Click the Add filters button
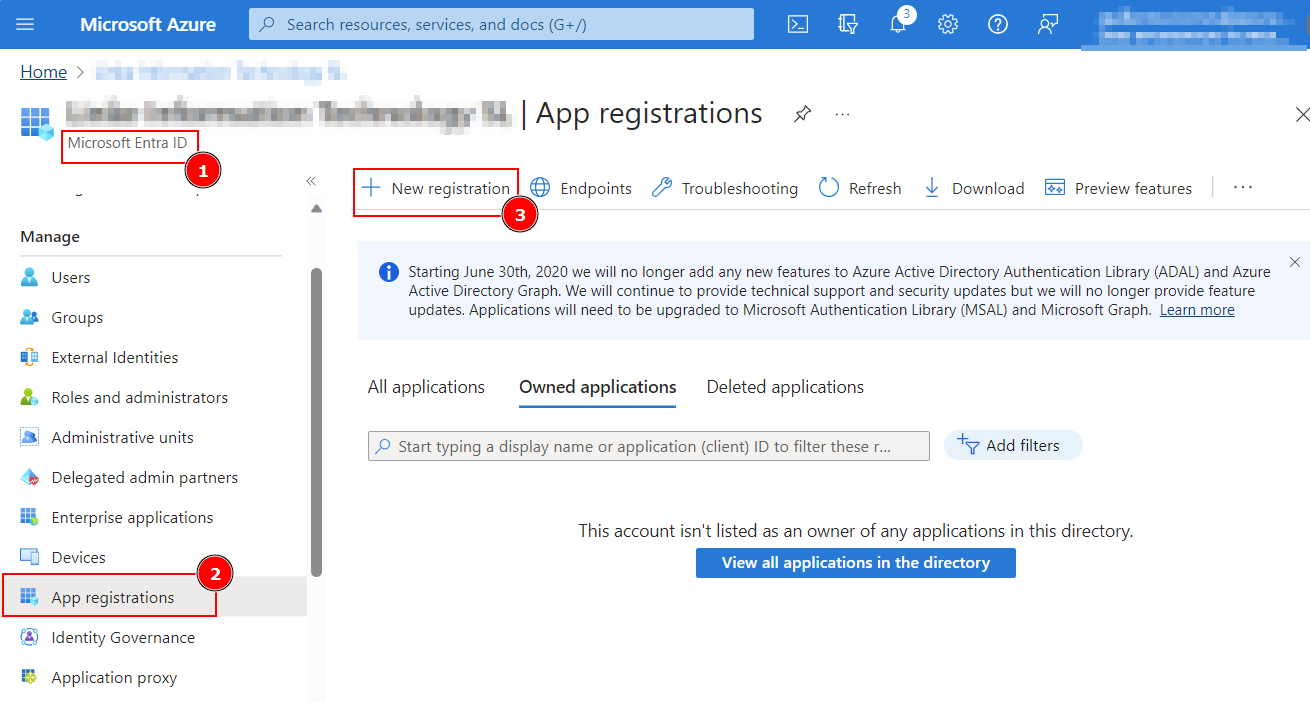Screen dimensions: 1310x702 pos(1013,445)
